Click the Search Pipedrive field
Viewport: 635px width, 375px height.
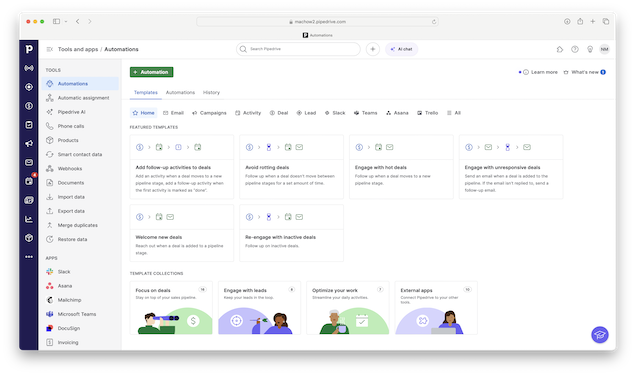point(298,49)
